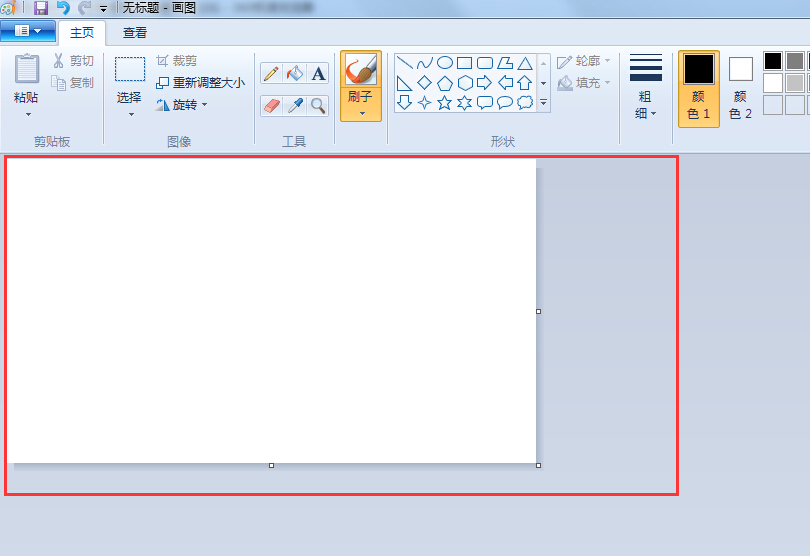Click the Brush (刷子) tool icon

361,69
